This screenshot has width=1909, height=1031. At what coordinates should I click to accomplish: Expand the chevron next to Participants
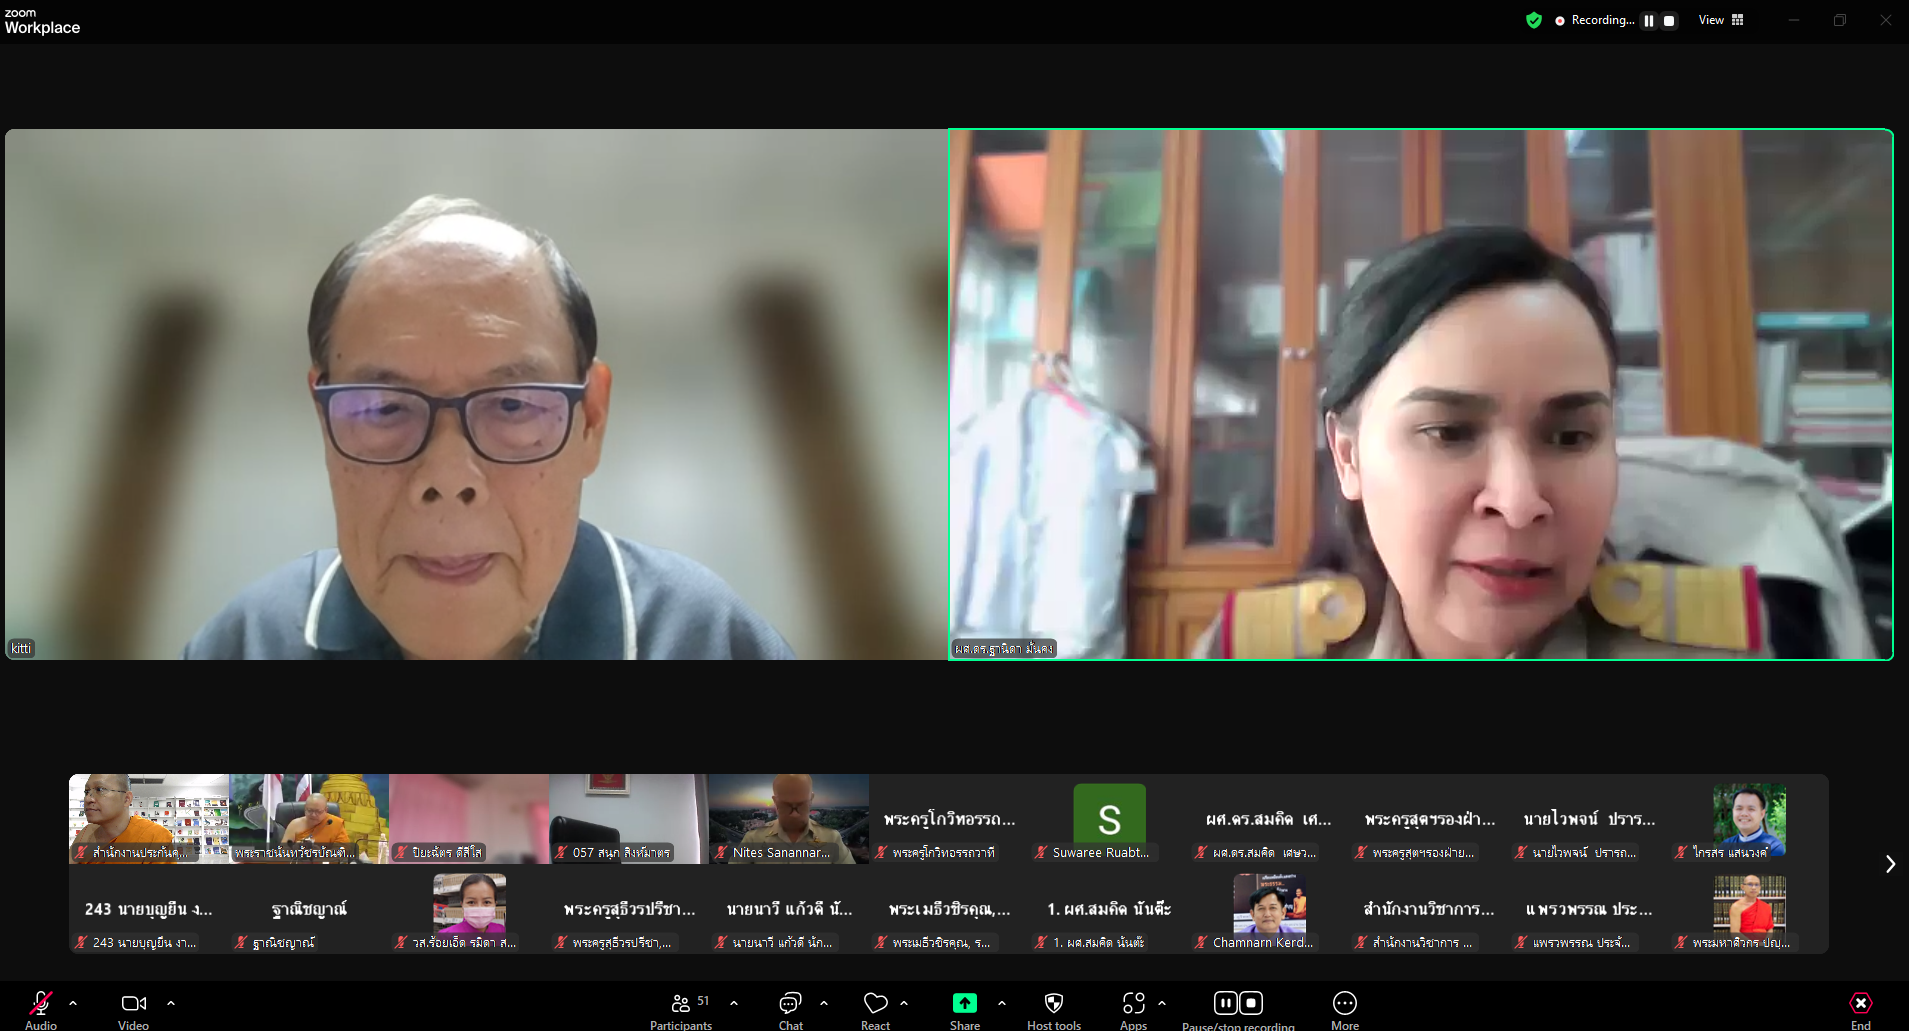click(x=734, y=1003)
